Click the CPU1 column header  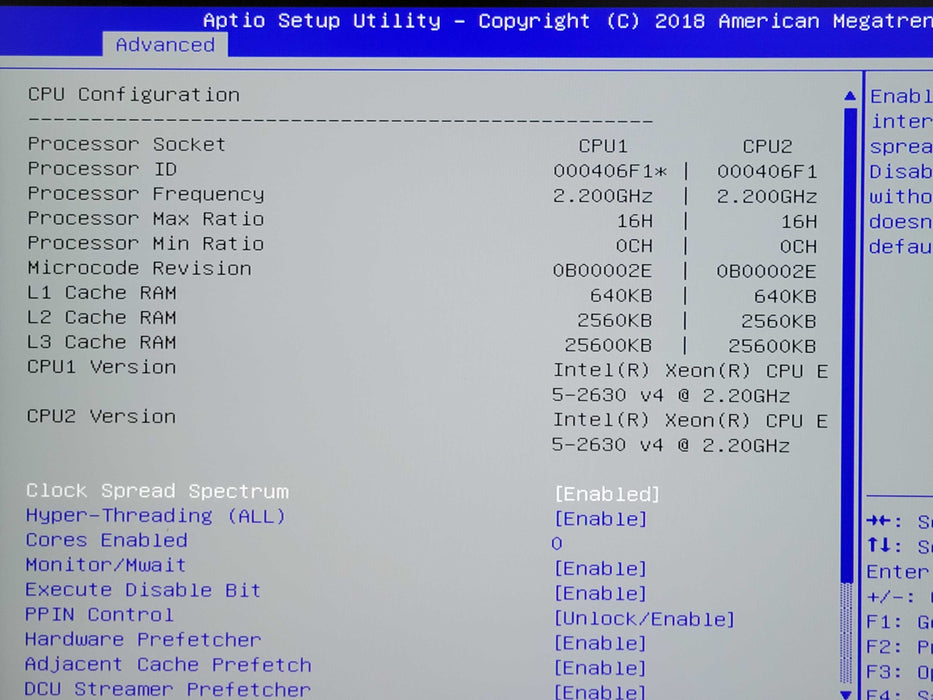click(x=603, y=146)
